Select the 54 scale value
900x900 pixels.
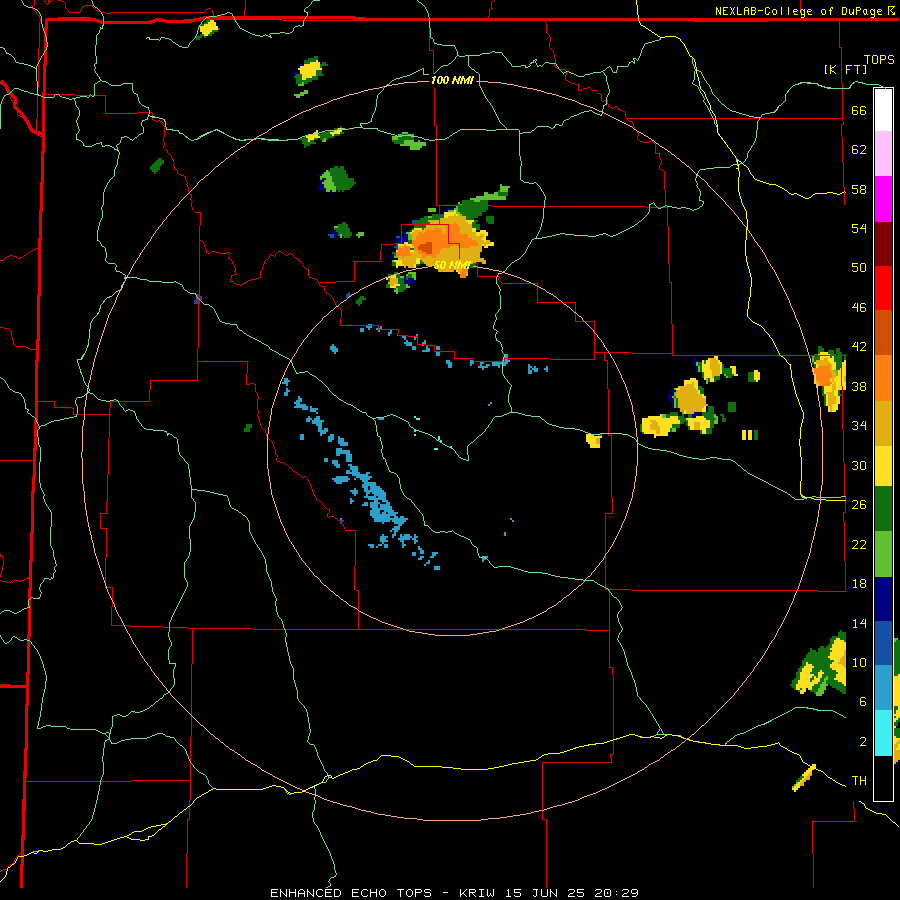pos(859,228)
